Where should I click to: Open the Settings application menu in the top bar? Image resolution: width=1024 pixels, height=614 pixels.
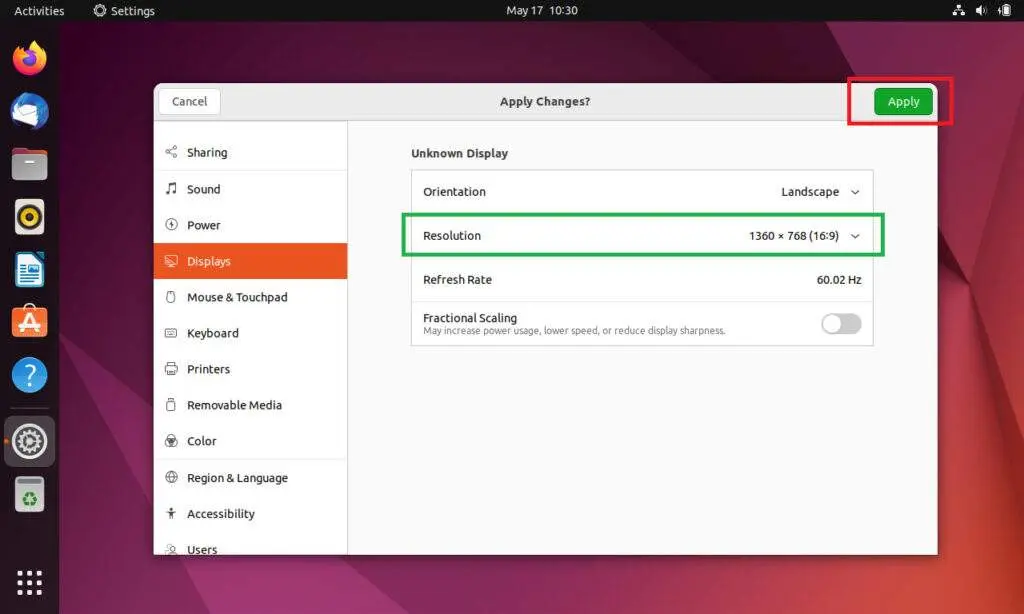click(x=124, y=10)
